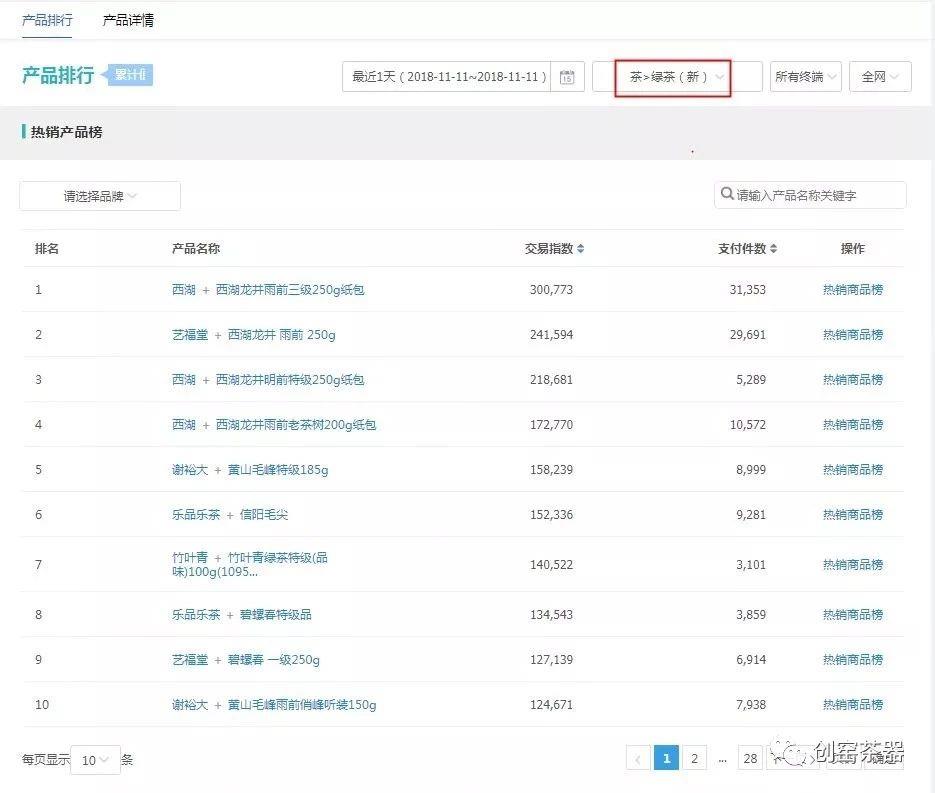
Task: Click 产品名称 column header
Action: click(196, 249)
